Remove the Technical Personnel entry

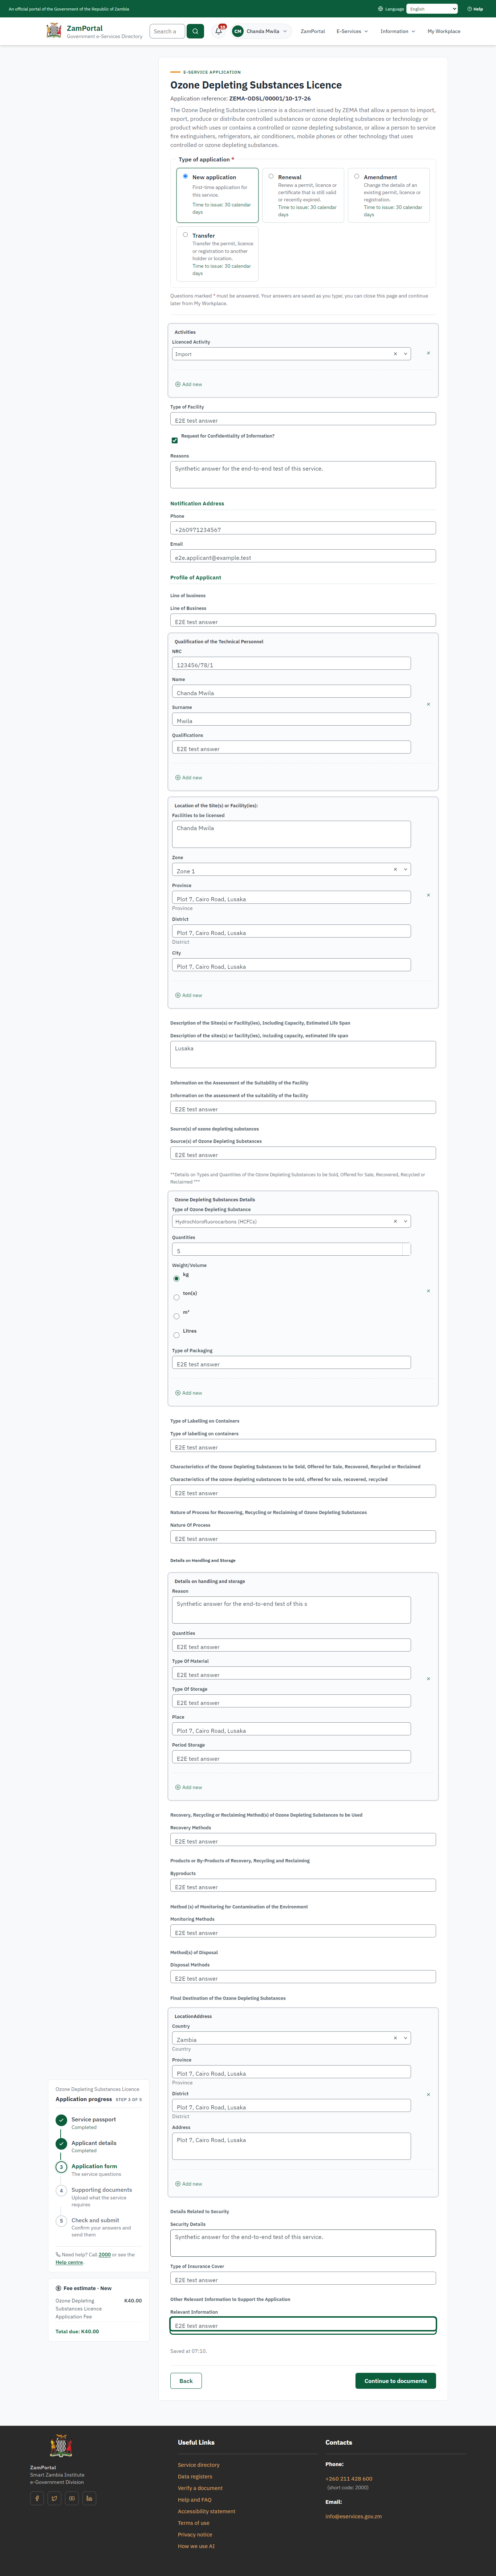click(x=428, y=704)
